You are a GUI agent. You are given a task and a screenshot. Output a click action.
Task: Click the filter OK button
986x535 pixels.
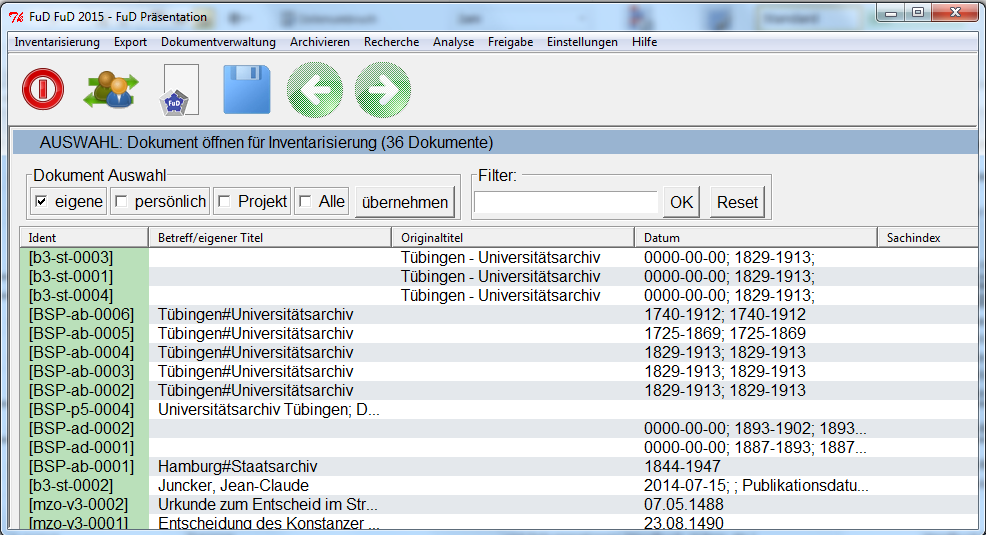pyautogui.click(x=682, y=202)
